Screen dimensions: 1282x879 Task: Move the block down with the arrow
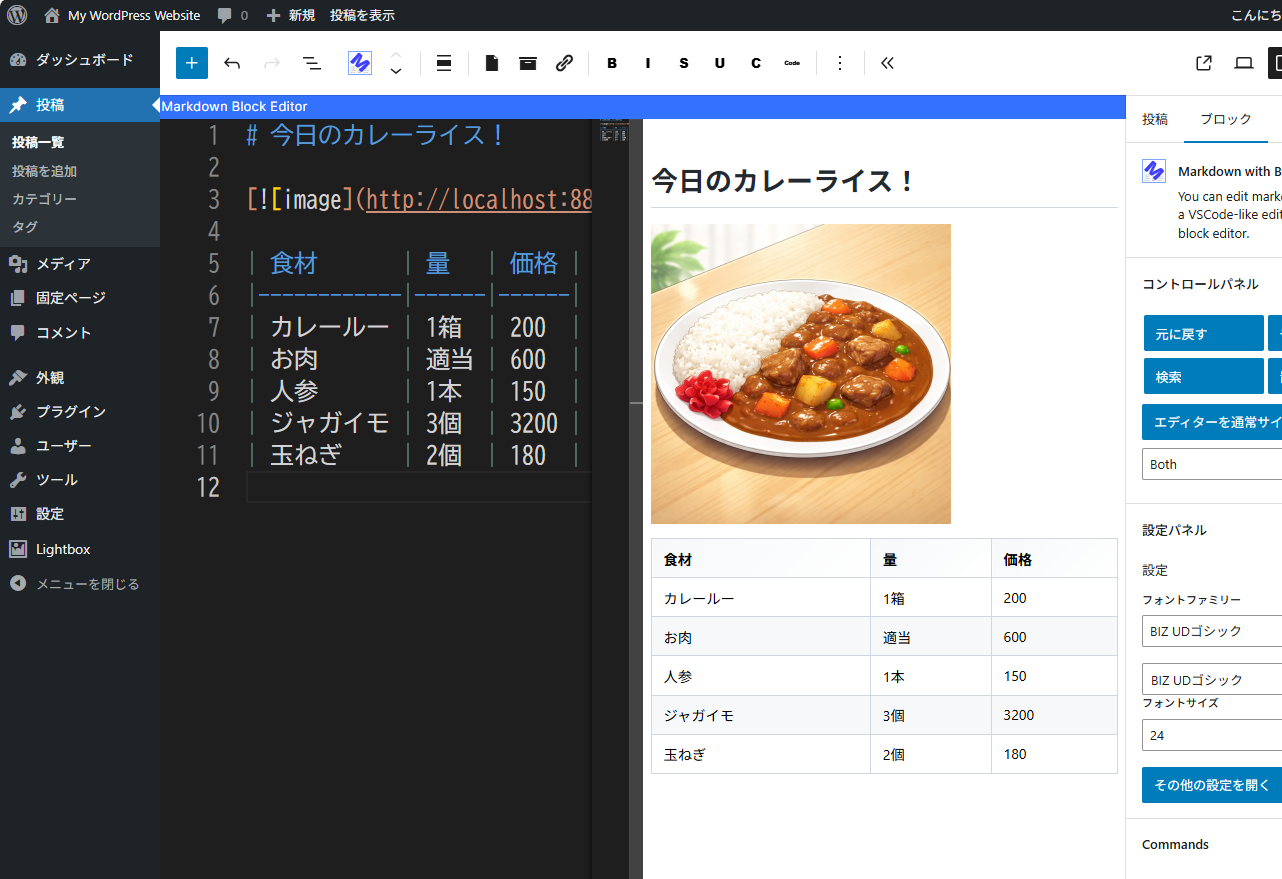point(396,72)
